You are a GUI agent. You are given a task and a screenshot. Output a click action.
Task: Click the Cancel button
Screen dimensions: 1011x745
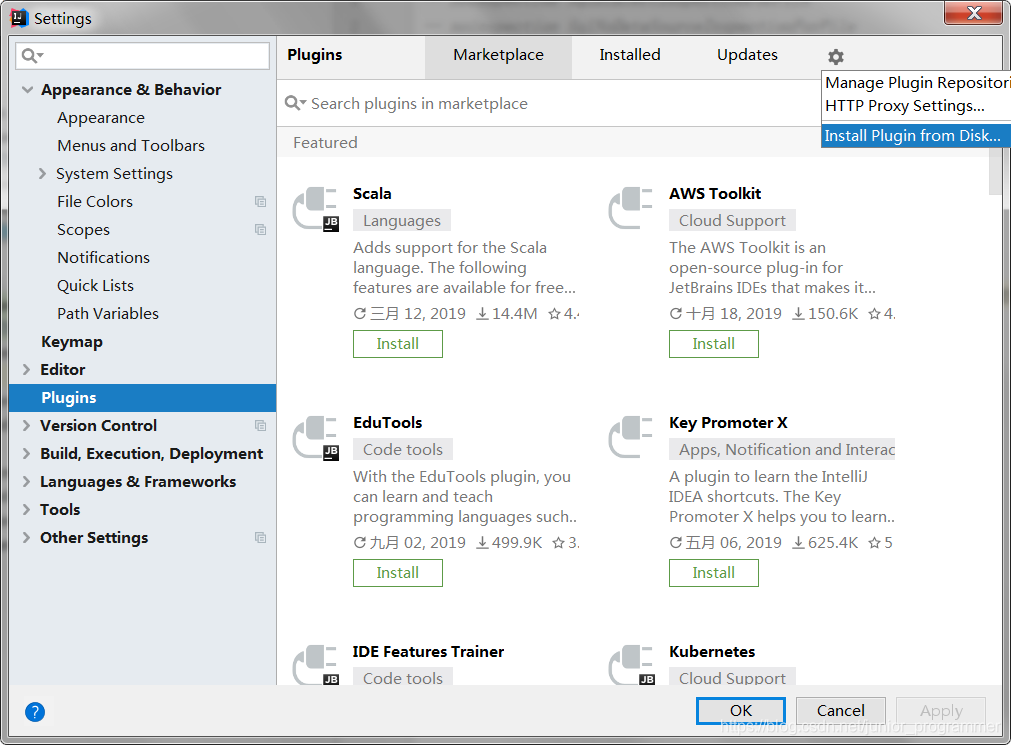pos(841,711)
